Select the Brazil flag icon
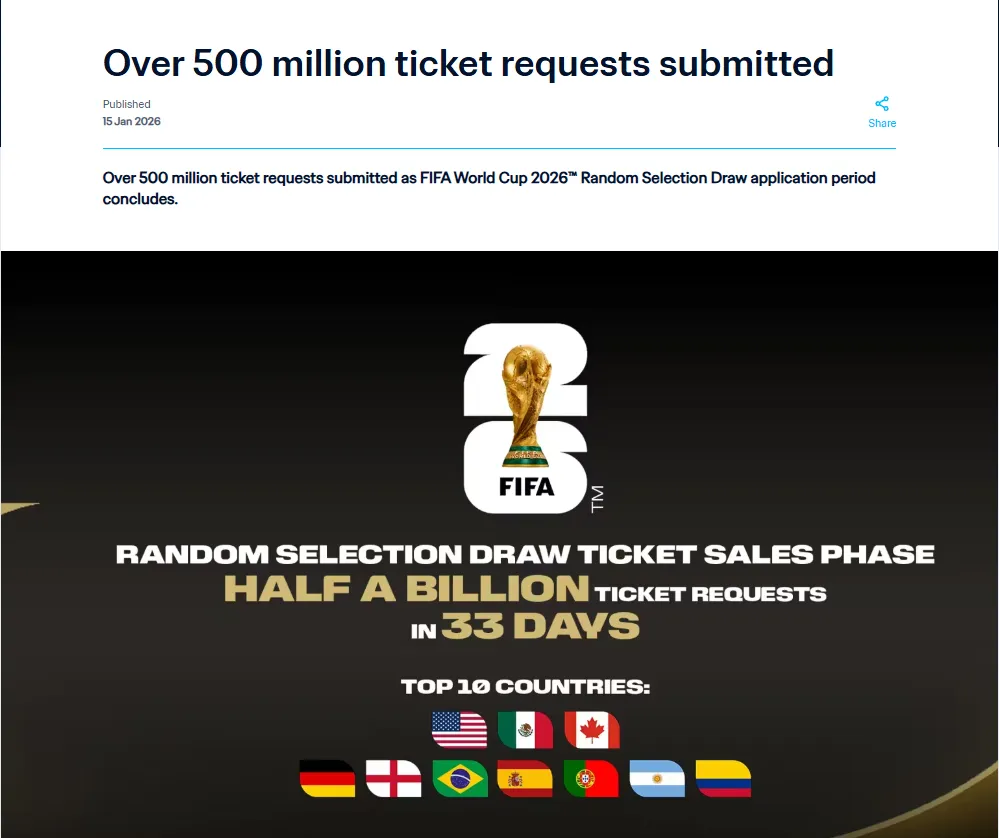 pyautogui.click(x=459, y=778)
